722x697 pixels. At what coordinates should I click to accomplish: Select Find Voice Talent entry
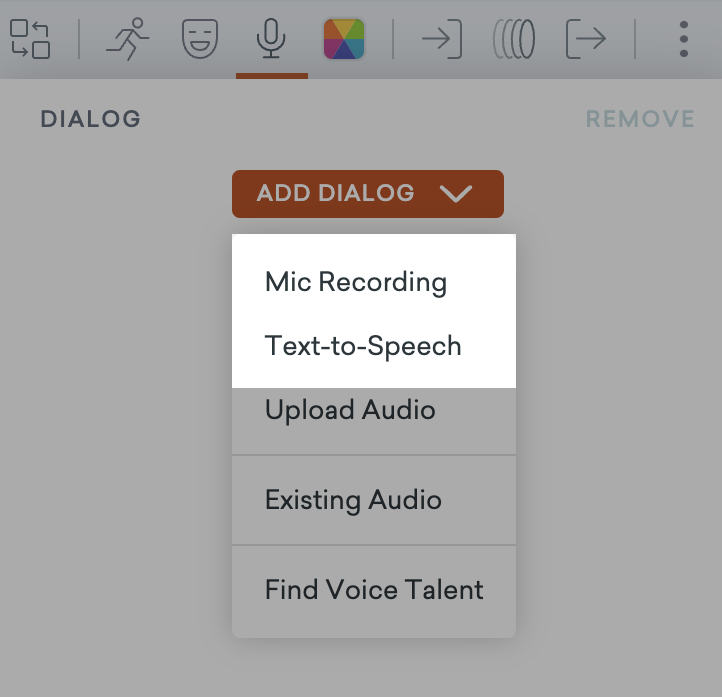[374, 590]
